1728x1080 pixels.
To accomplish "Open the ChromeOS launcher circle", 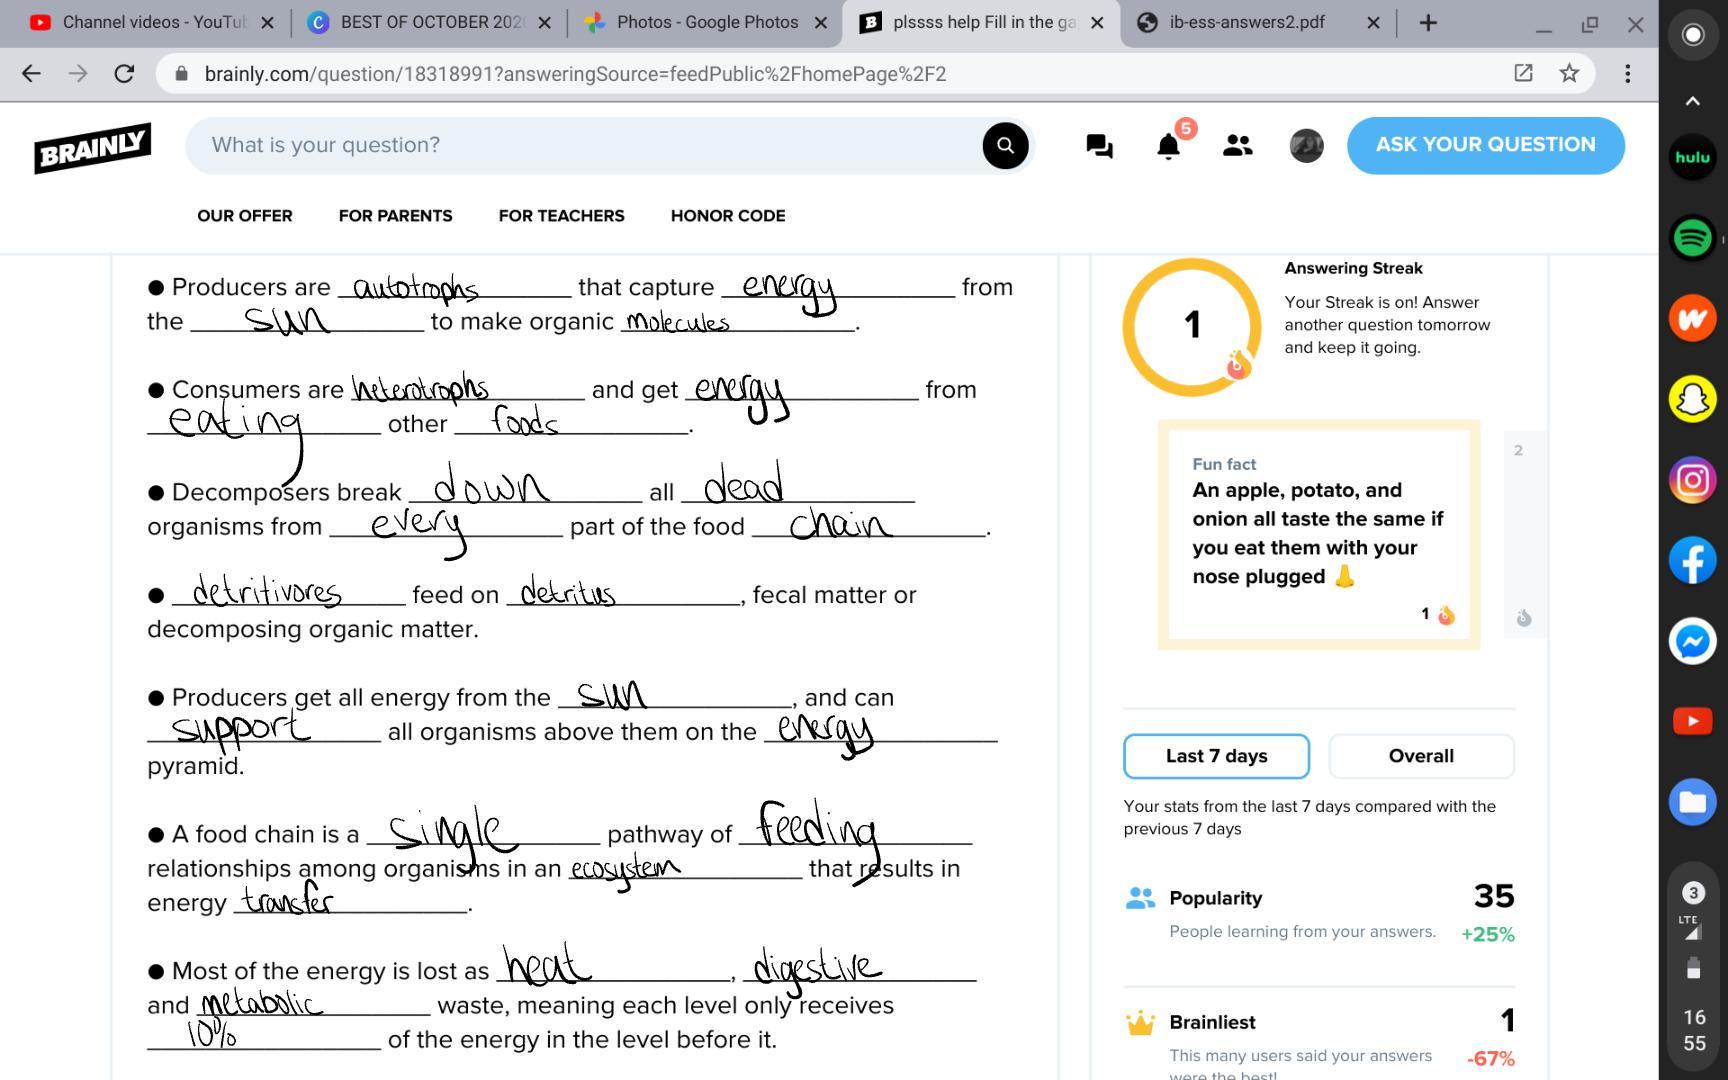I will click(1692, 34).
